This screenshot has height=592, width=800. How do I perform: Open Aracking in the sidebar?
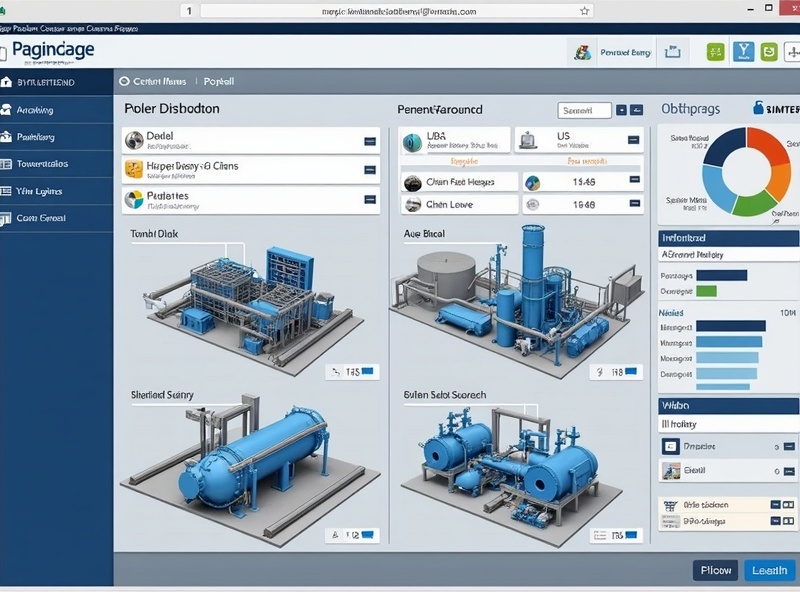point(57,110)
